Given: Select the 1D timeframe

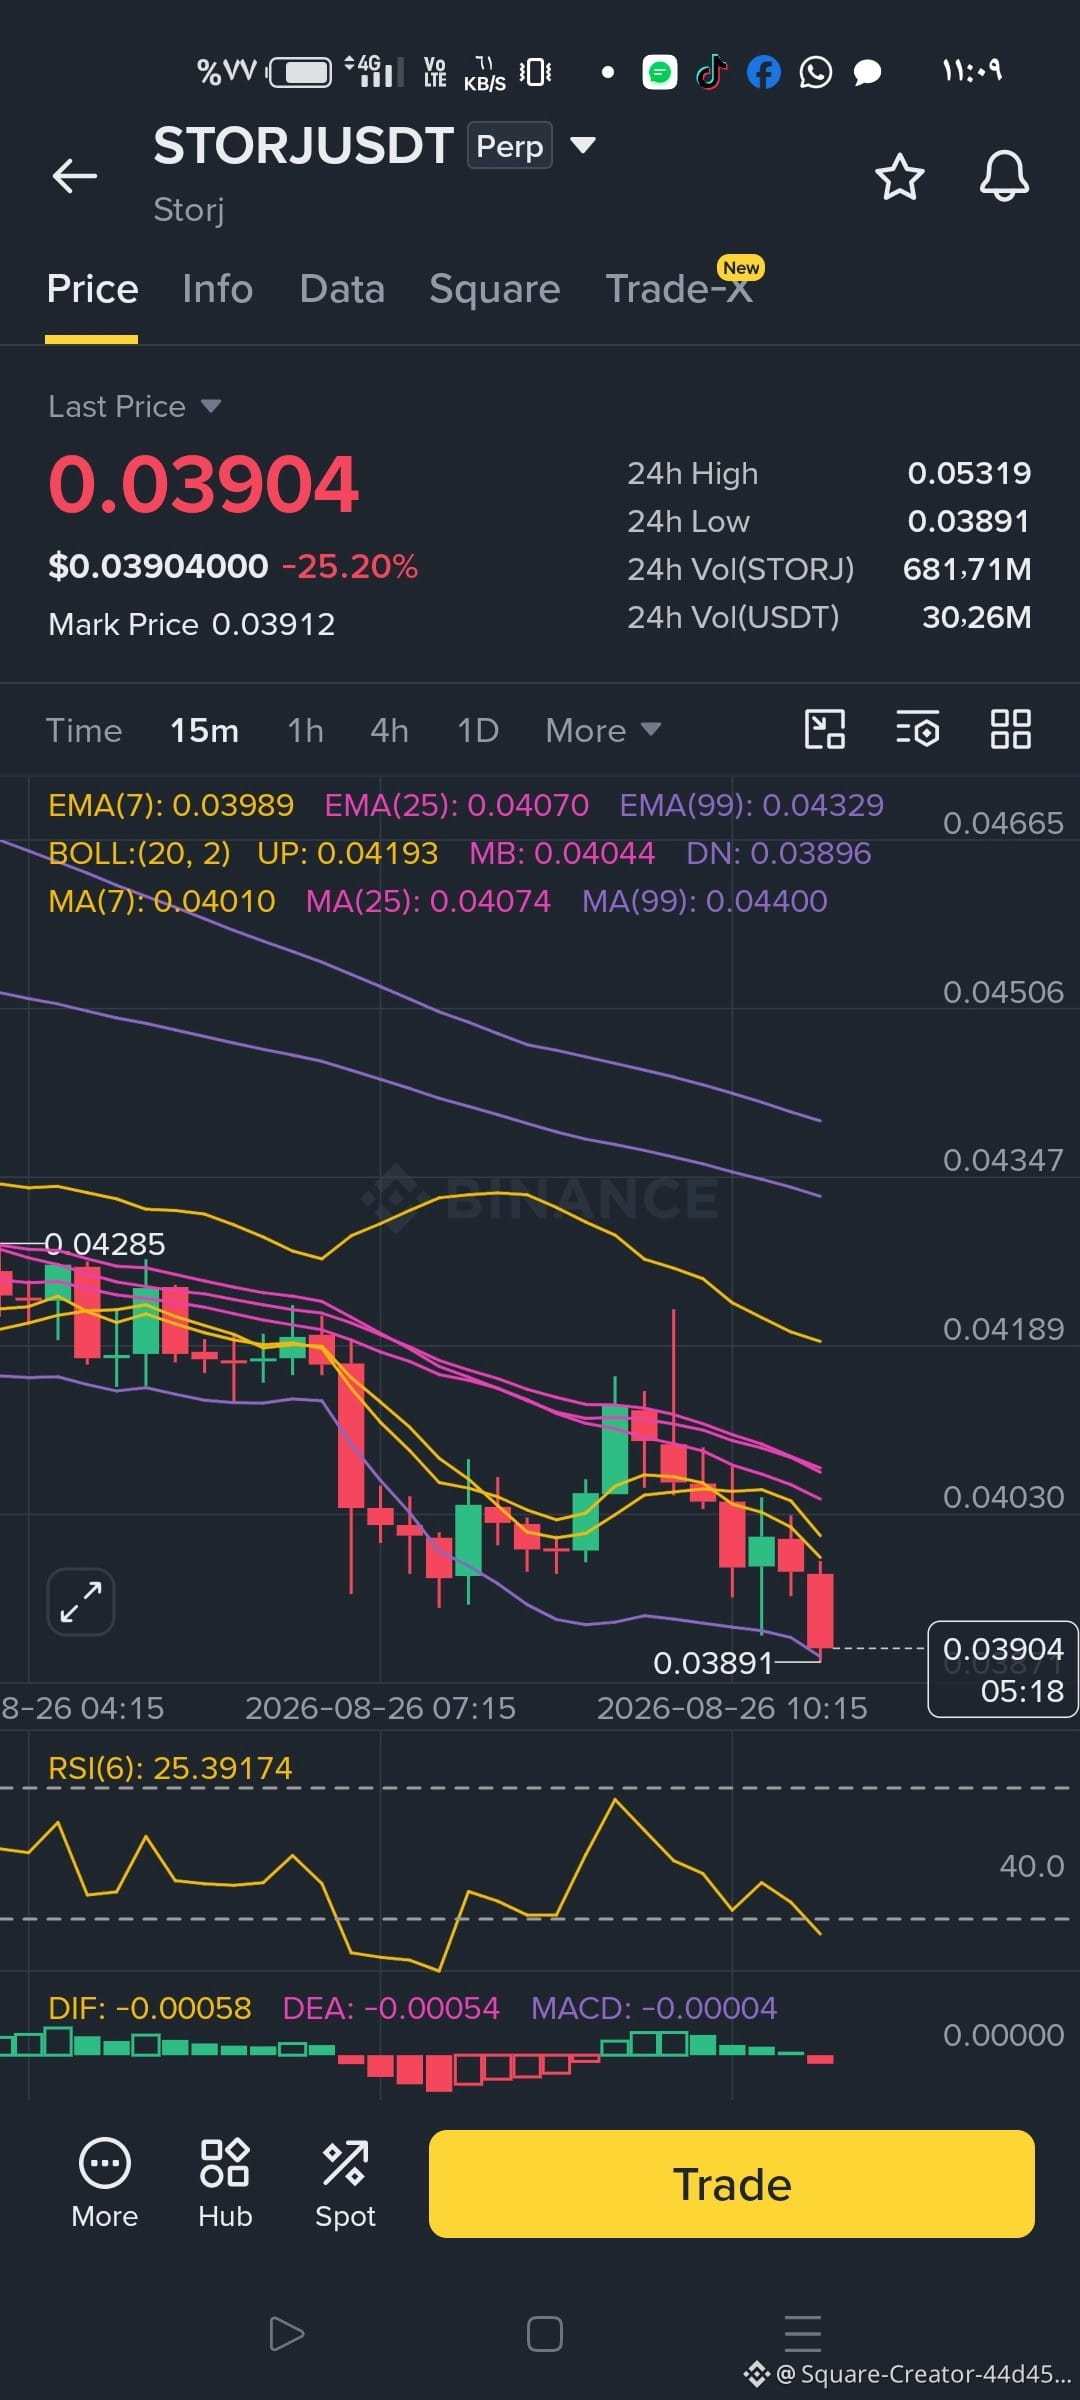Looking at the screenshot, I should coord(477,730).
